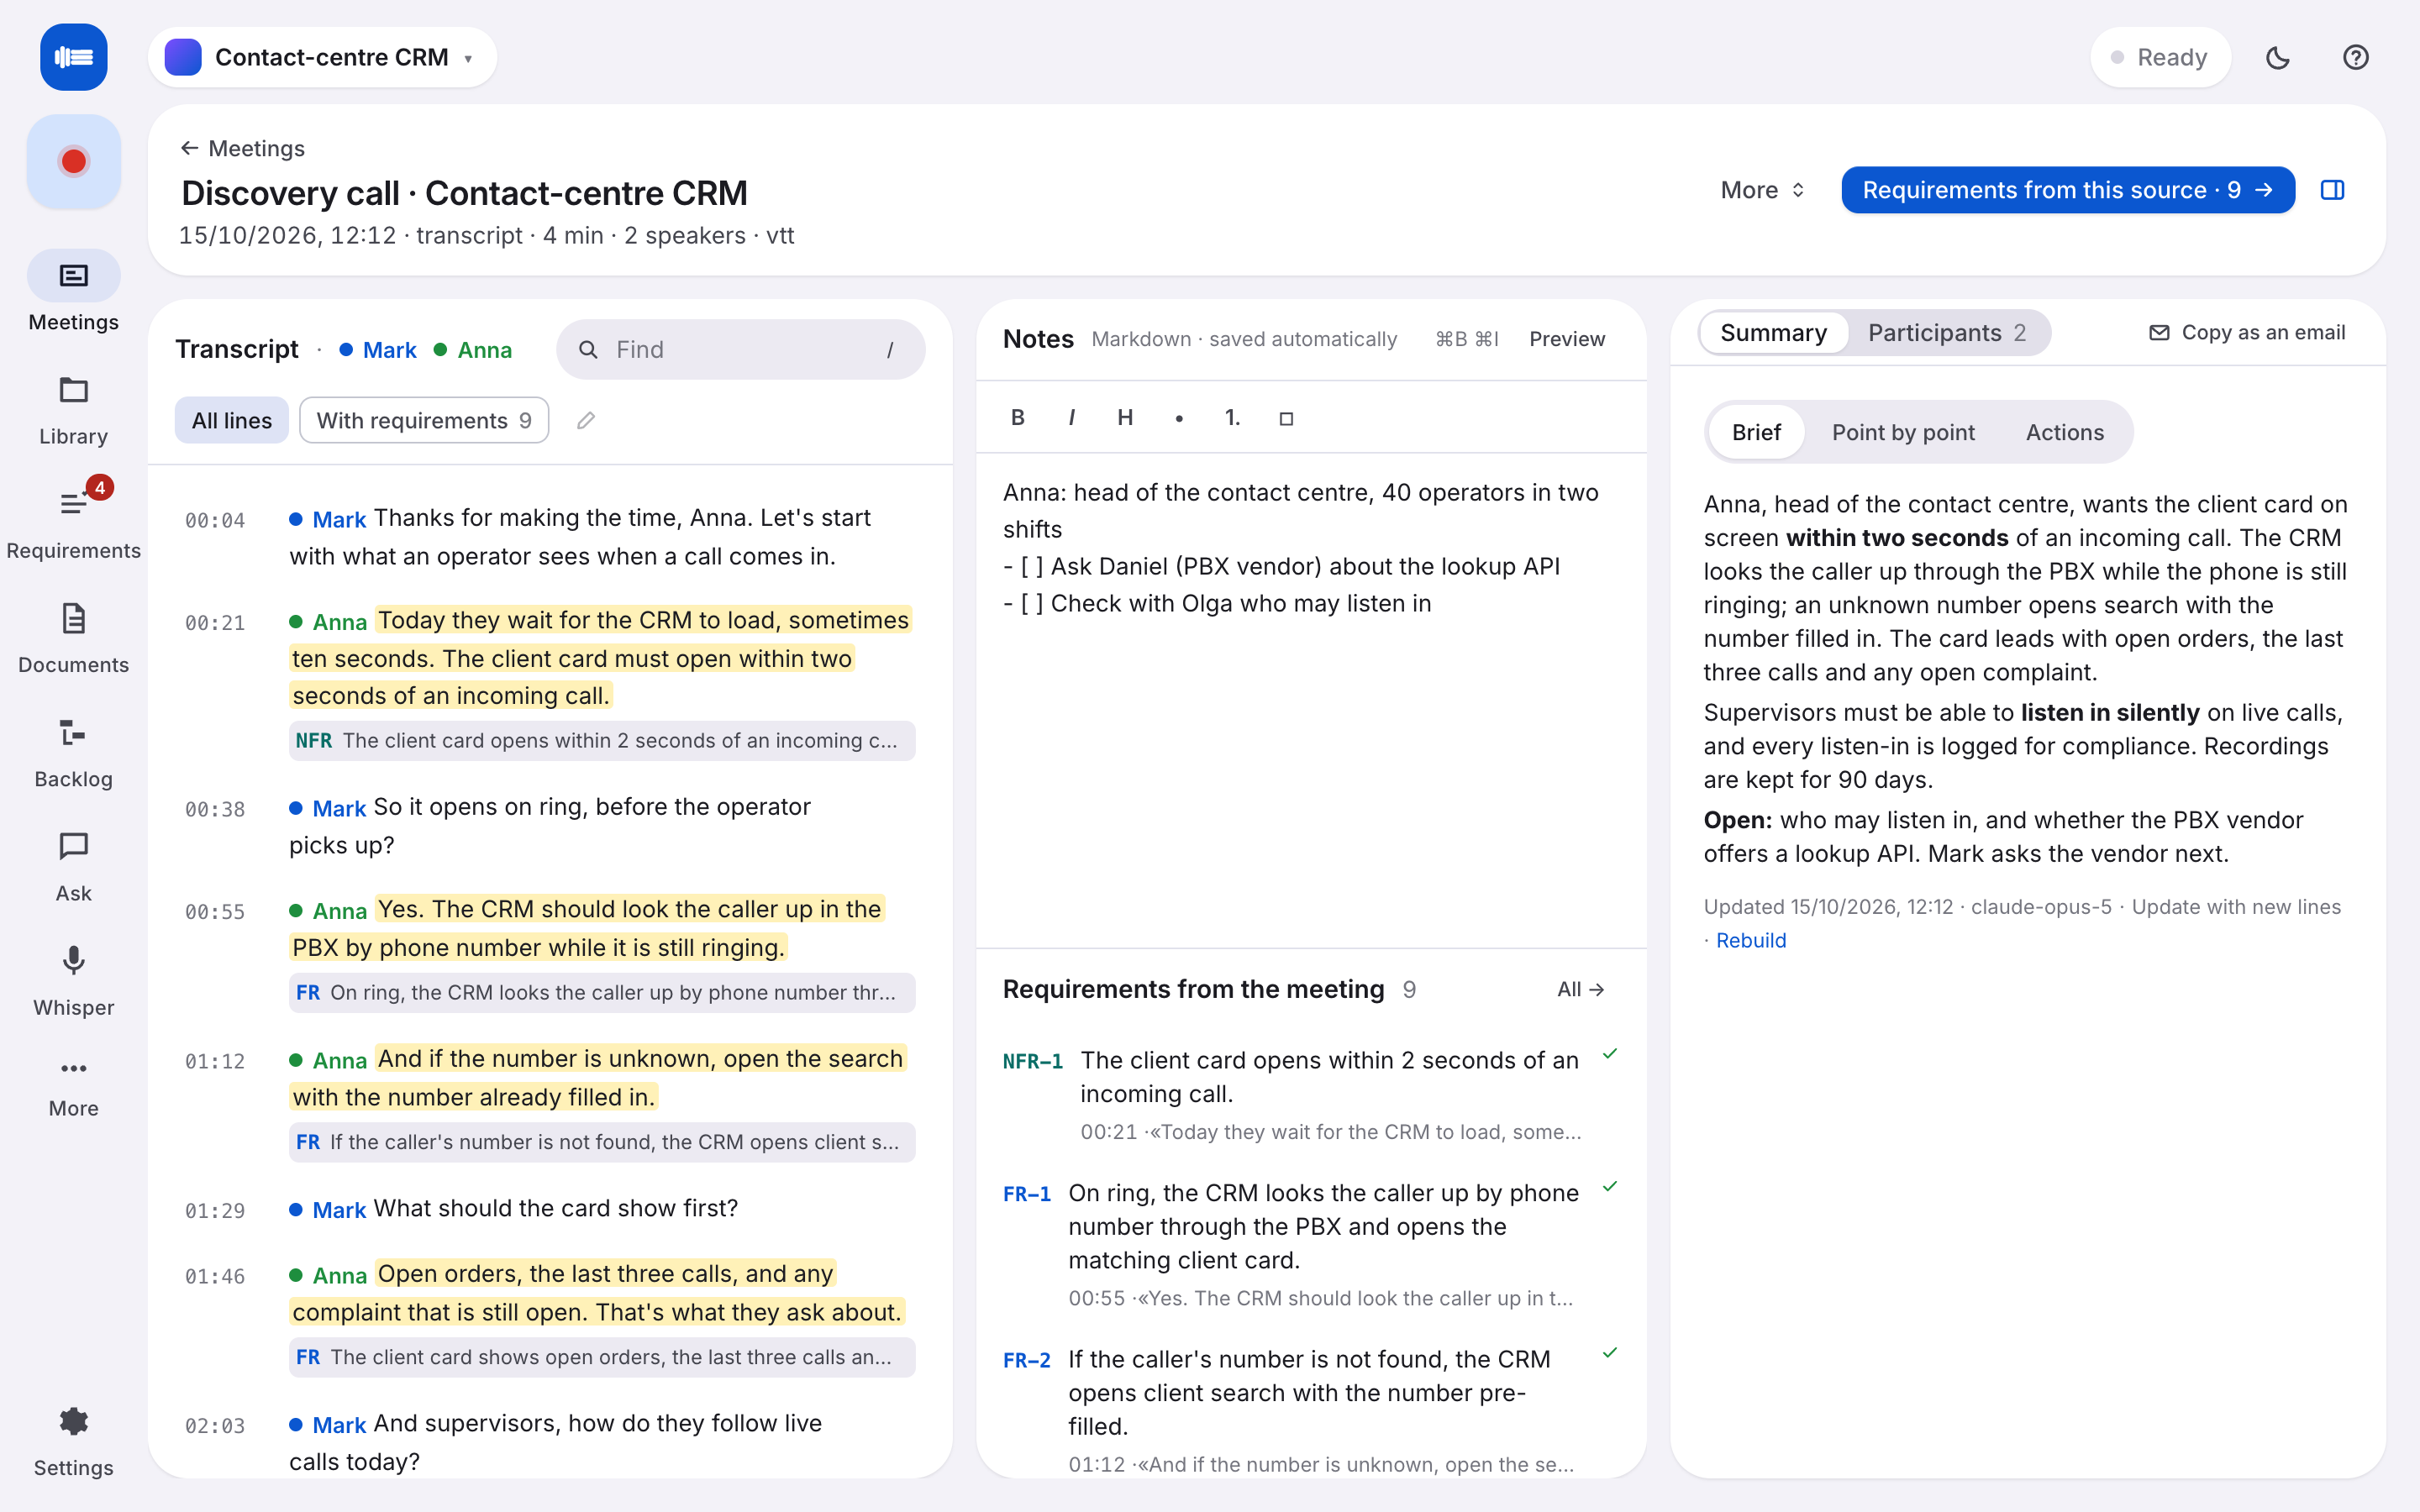Click the red record button
This screenshot has width=2420, height=1512.
point(73,162)
